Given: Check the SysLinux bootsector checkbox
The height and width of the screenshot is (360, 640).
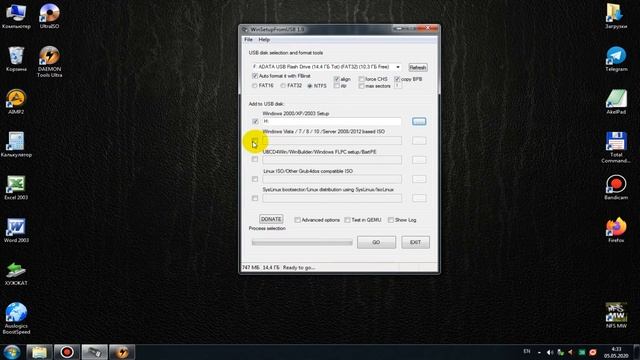Looking at the screenshot, I should tap(255, 198).
